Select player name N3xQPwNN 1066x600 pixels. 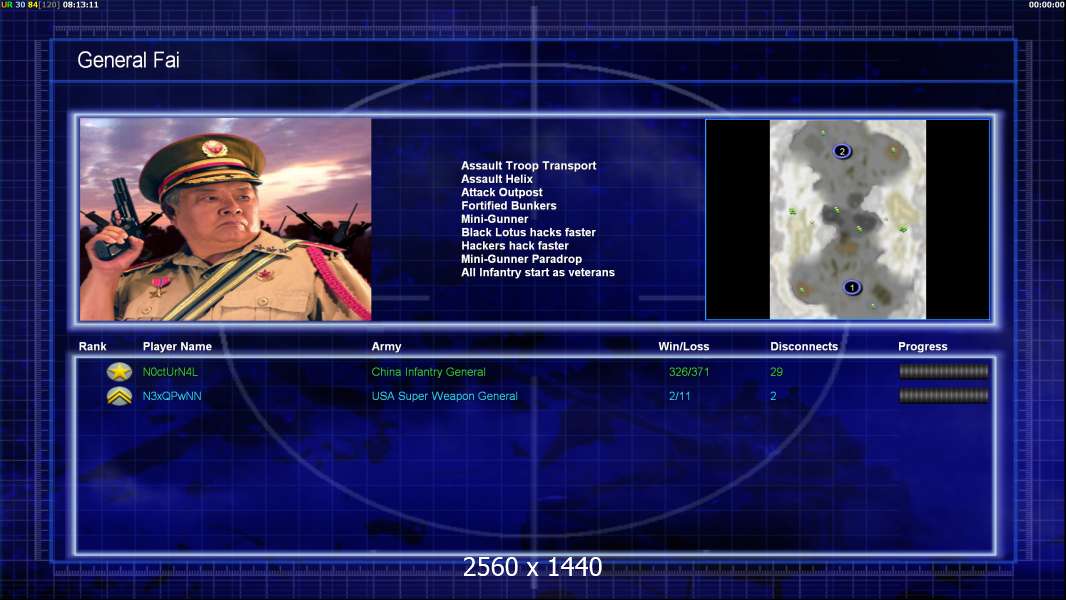point(172,395)
